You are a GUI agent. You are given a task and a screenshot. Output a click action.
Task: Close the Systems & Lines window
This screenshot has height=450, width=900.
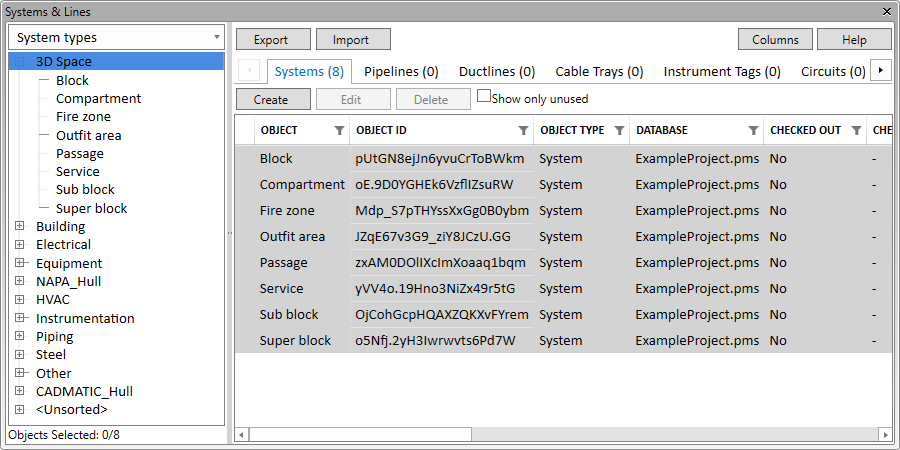[886, 10]
